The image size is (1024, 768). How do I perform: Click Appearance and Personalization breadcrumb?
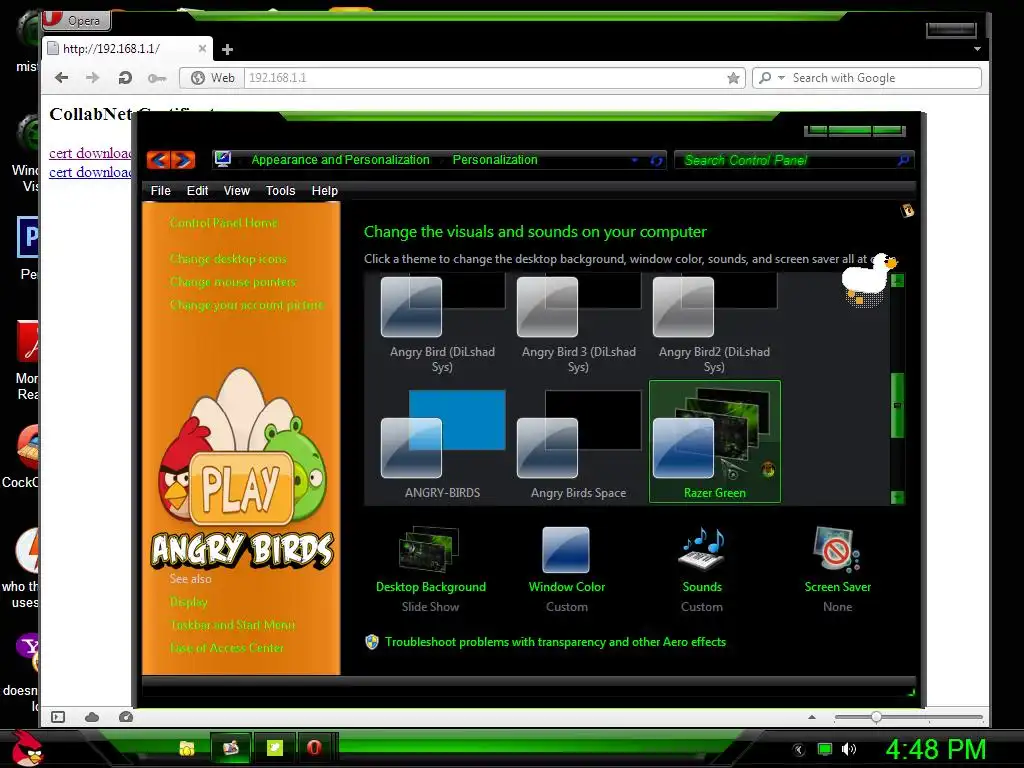coord(340,160)
